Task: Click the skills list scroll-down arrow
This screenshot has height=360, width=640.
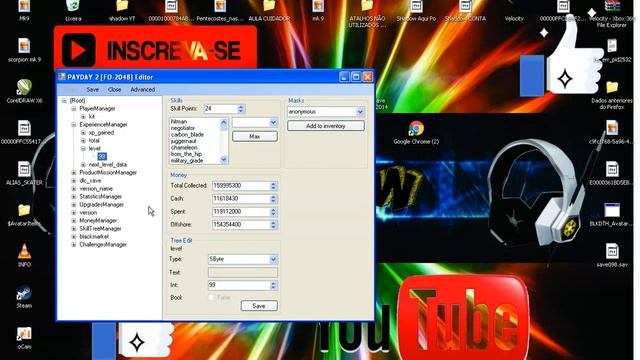Action: tap(224, 160)
